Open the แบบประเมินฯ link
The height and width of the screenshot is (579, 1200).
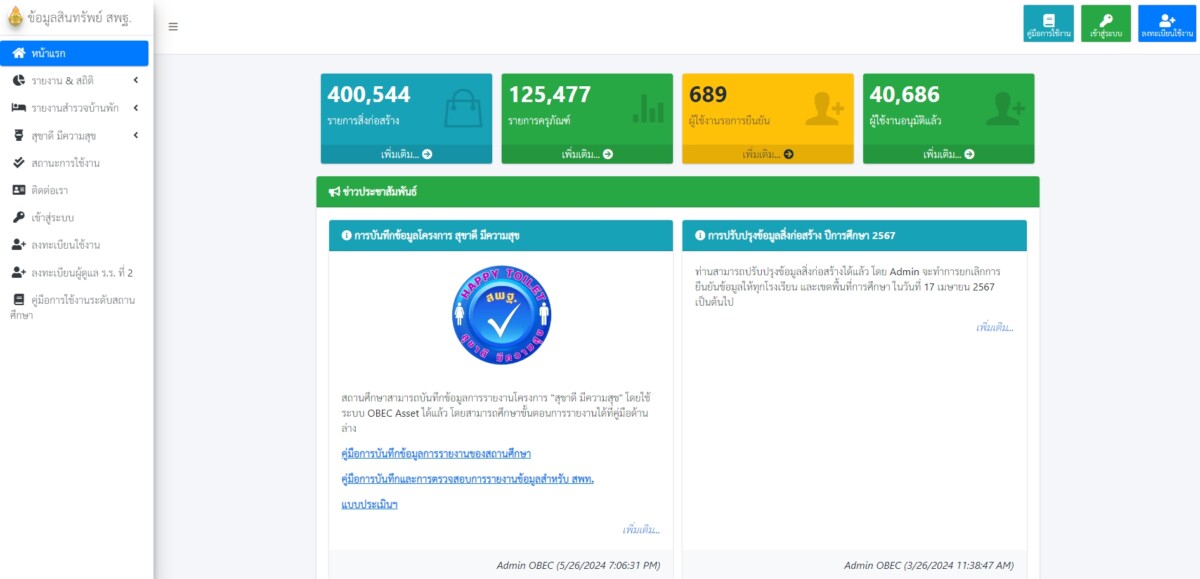pyautogui.click(x=370, y=504)
